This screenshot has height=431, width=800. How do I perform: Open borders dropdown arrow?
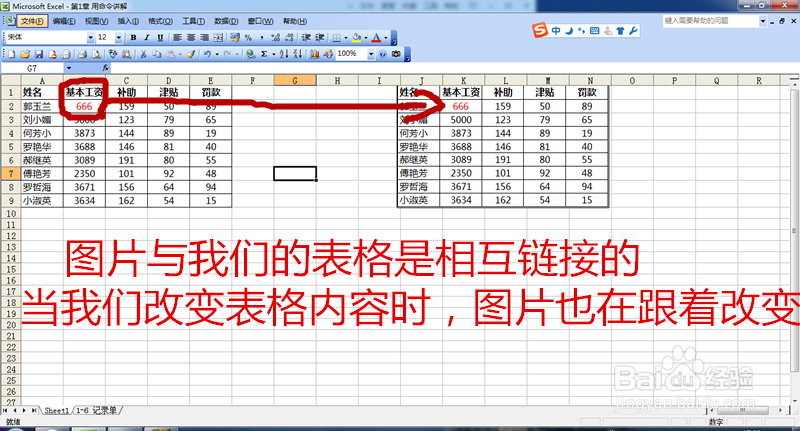coord(346,37)
